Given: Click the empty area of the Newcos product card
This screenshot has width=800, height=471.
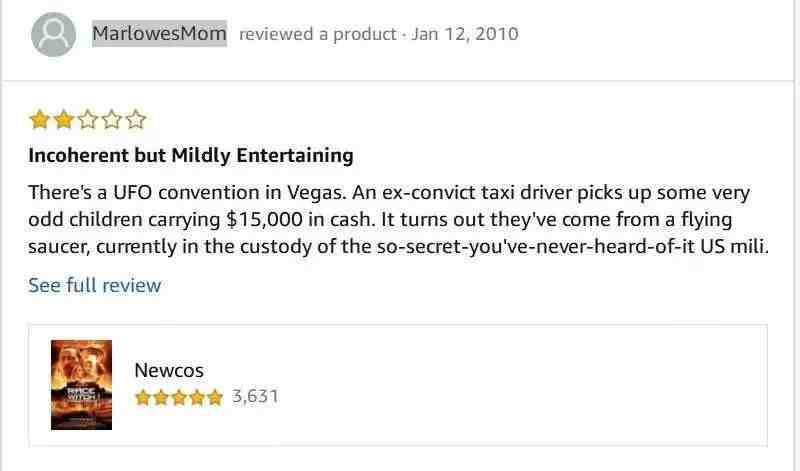Looking at the screenshot, I should [x=510, y=385].
